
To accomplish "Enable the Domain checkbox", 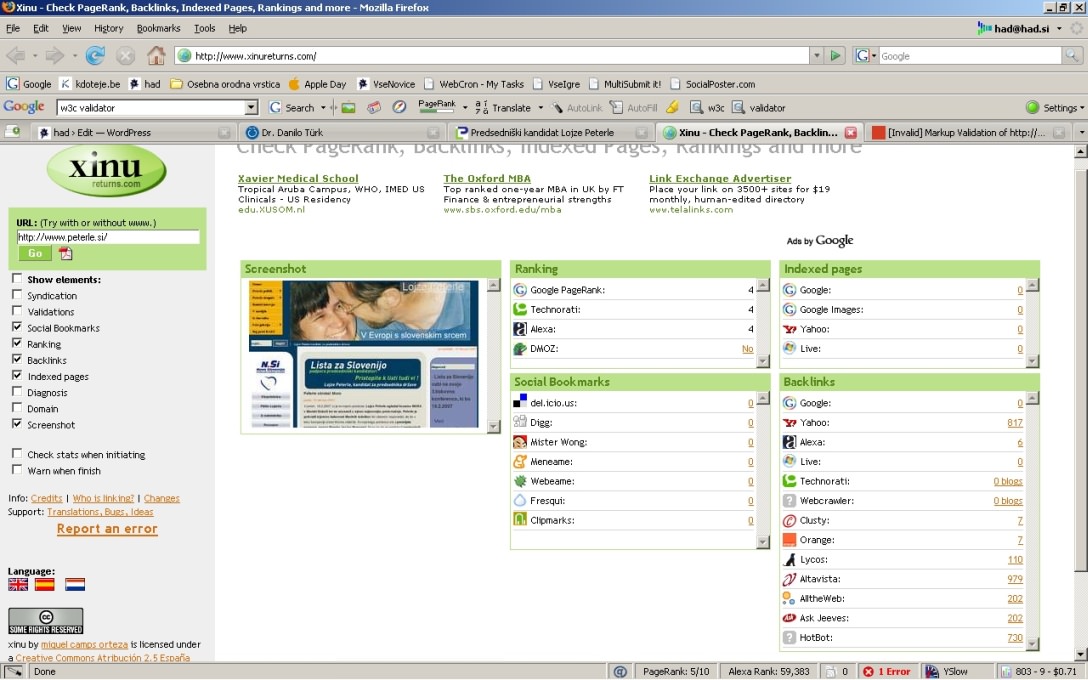I will point(17,407).
